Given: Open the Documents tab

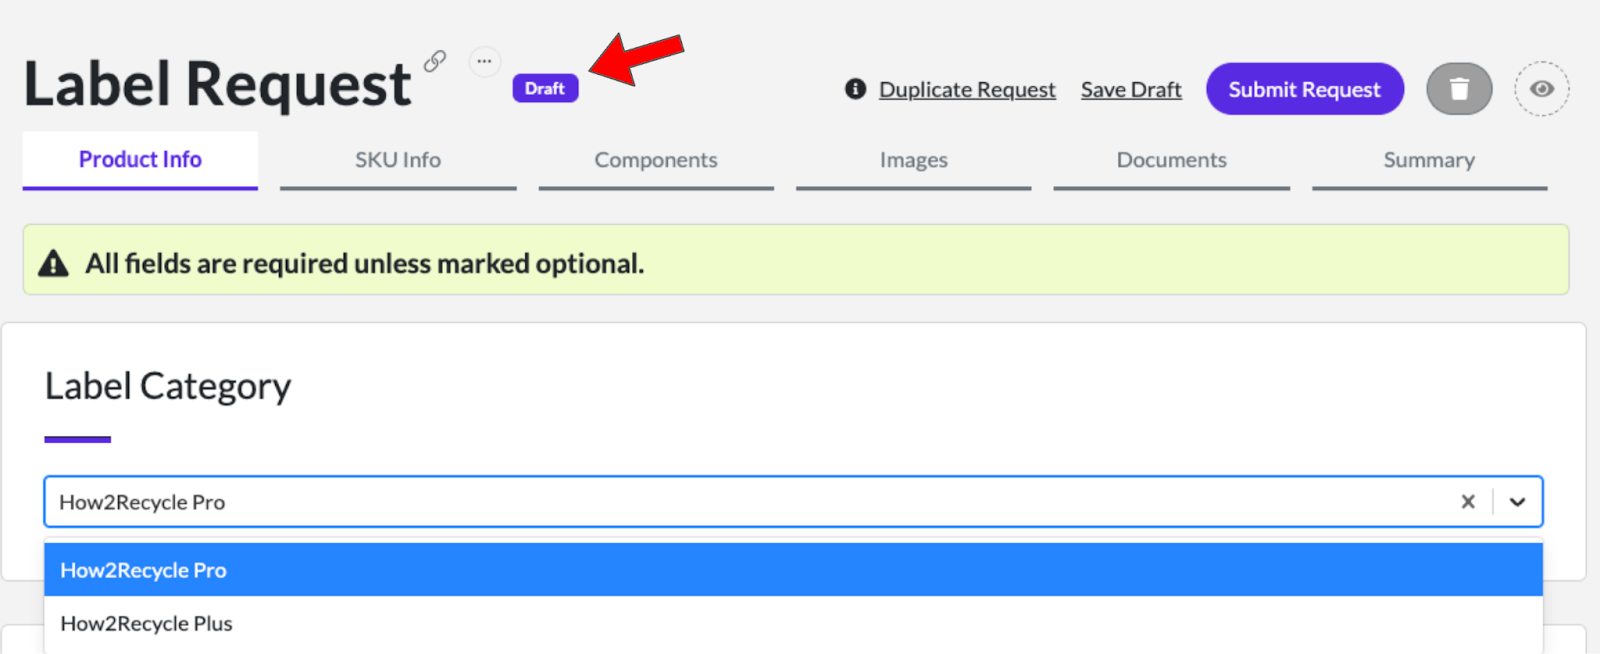Looking at the screenshot, I should (1171, 160).
